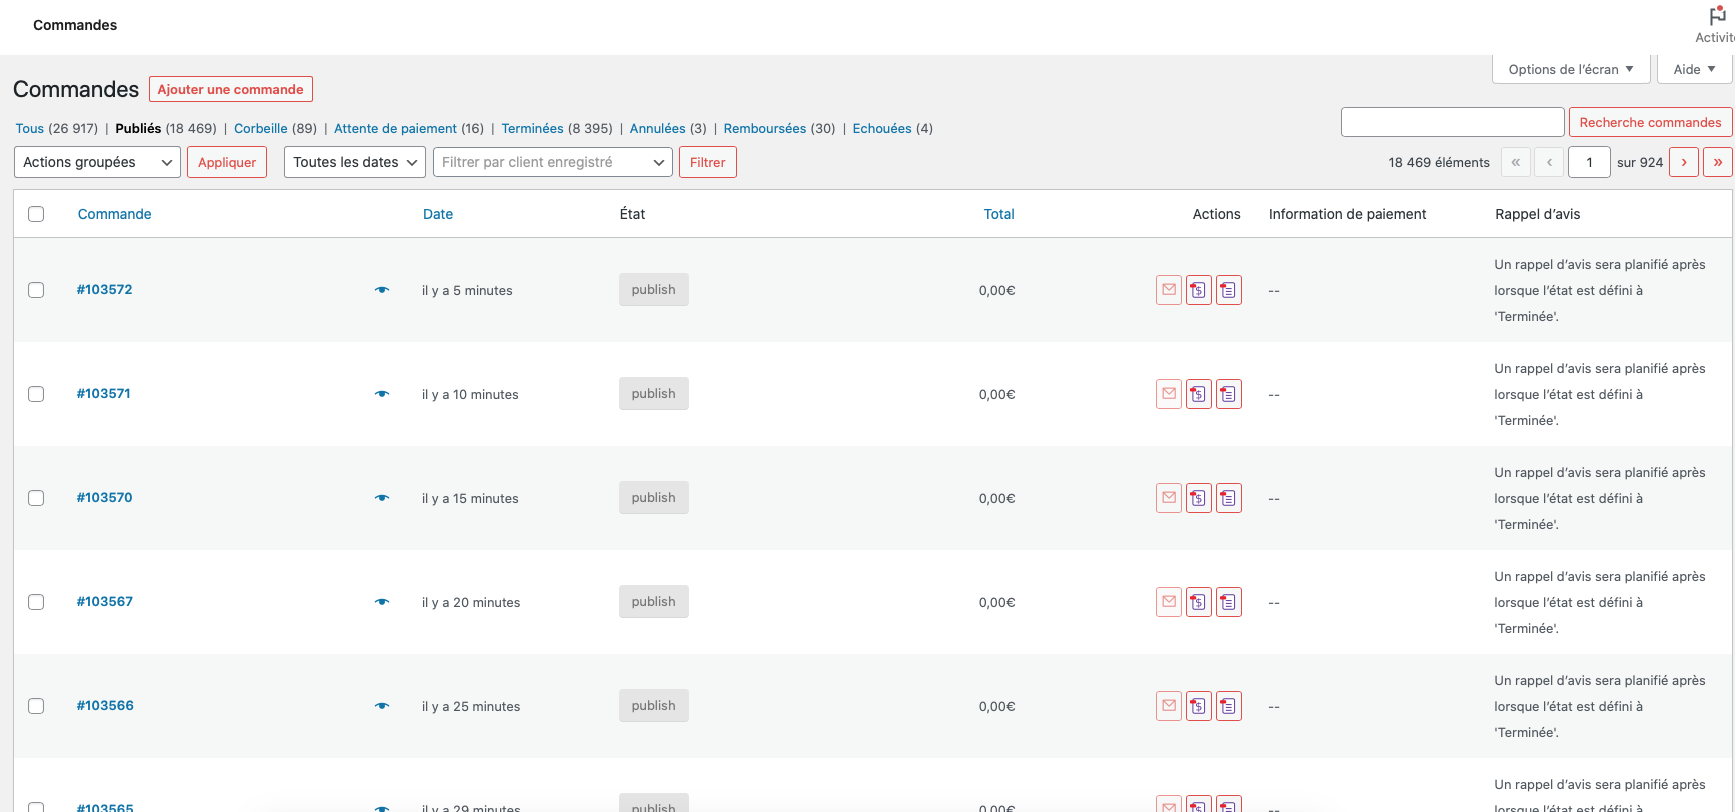Show the Echouées orders view
1735x812 pixels.
(x=882, y=128)
